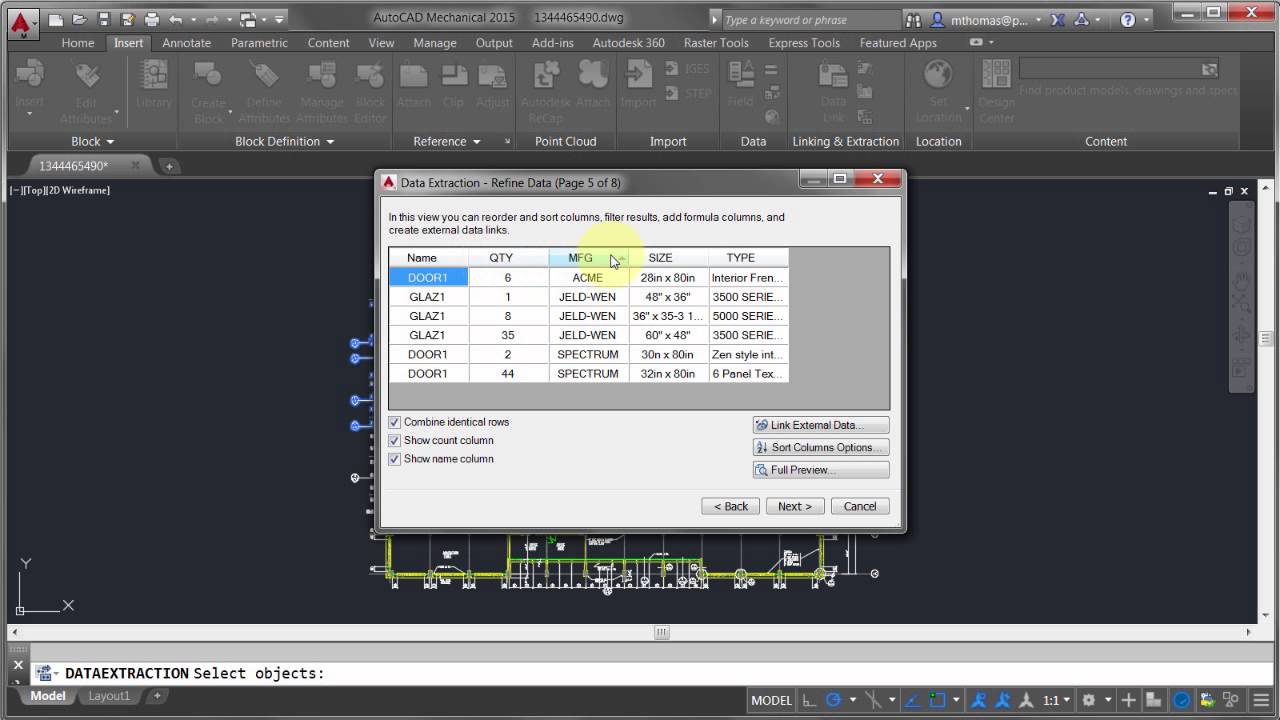Expand the Reference panel dropdown
This screenshot has width=1280, height=720.
[447, 141]
